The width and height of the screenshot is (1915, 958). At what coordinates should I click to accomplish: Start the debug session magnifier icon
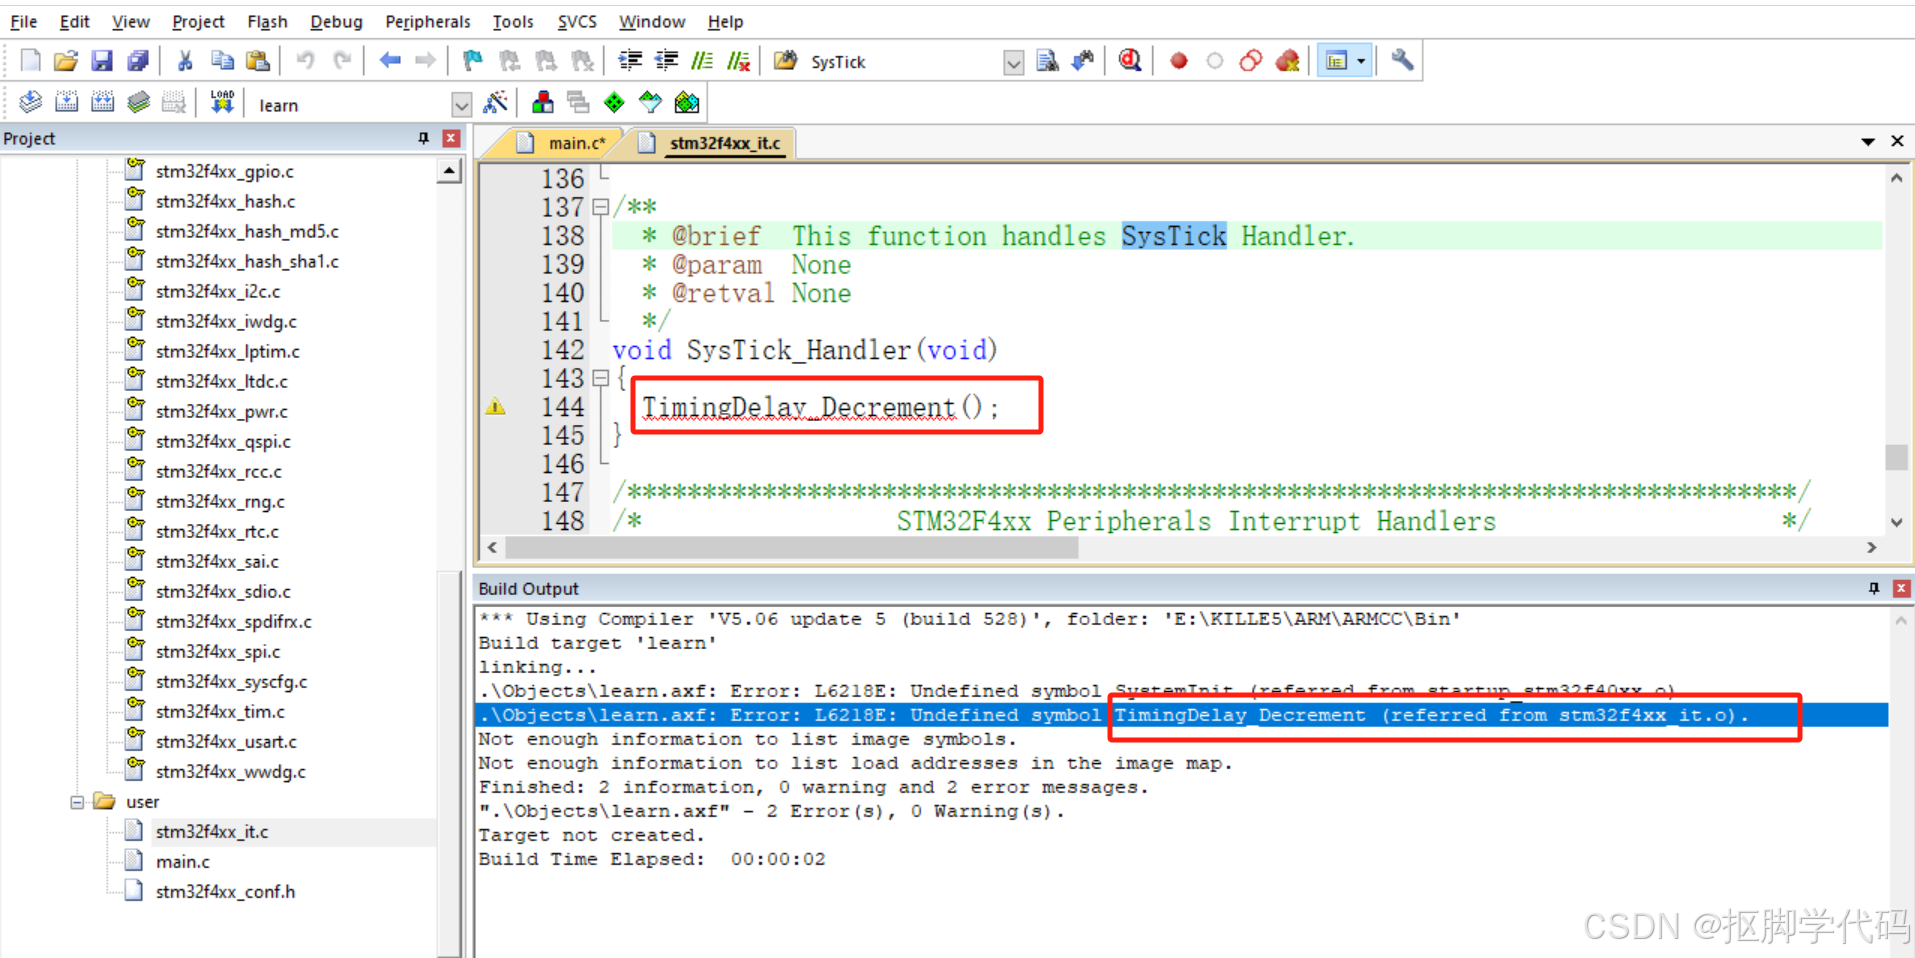(1130, 61)
